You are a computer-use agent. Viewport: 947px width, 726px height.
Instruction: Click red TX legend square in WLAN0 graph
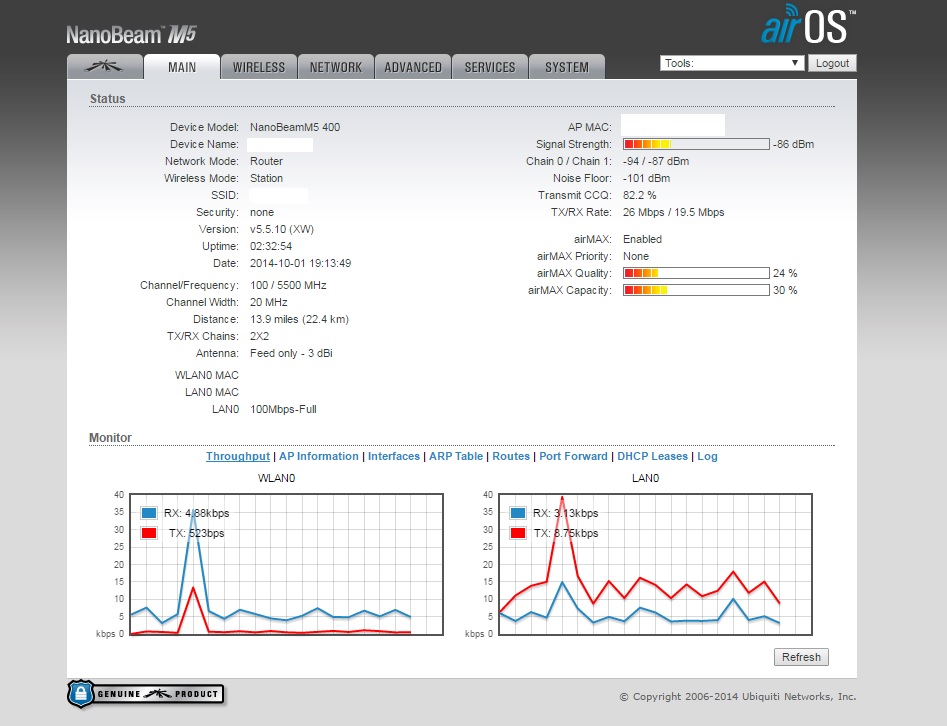point(149,533)
